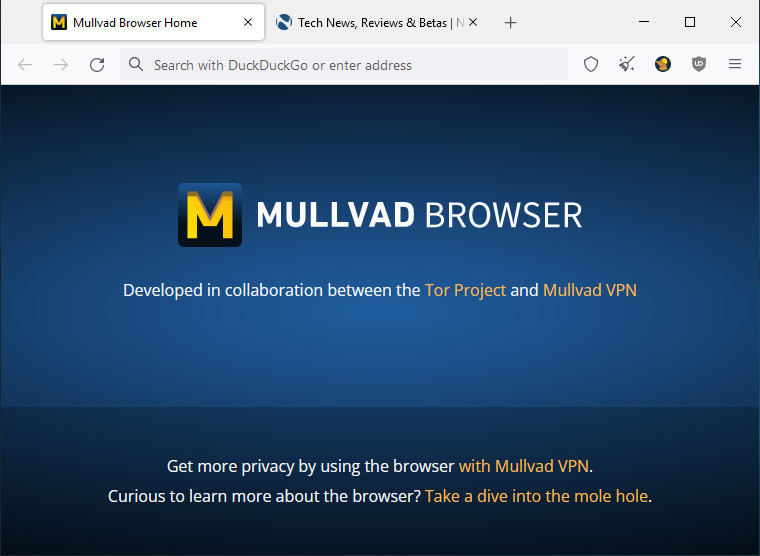Click the shield security level icon
This screenshot has height=556, width=760.
pyautogui.click(x=591, y=65)
